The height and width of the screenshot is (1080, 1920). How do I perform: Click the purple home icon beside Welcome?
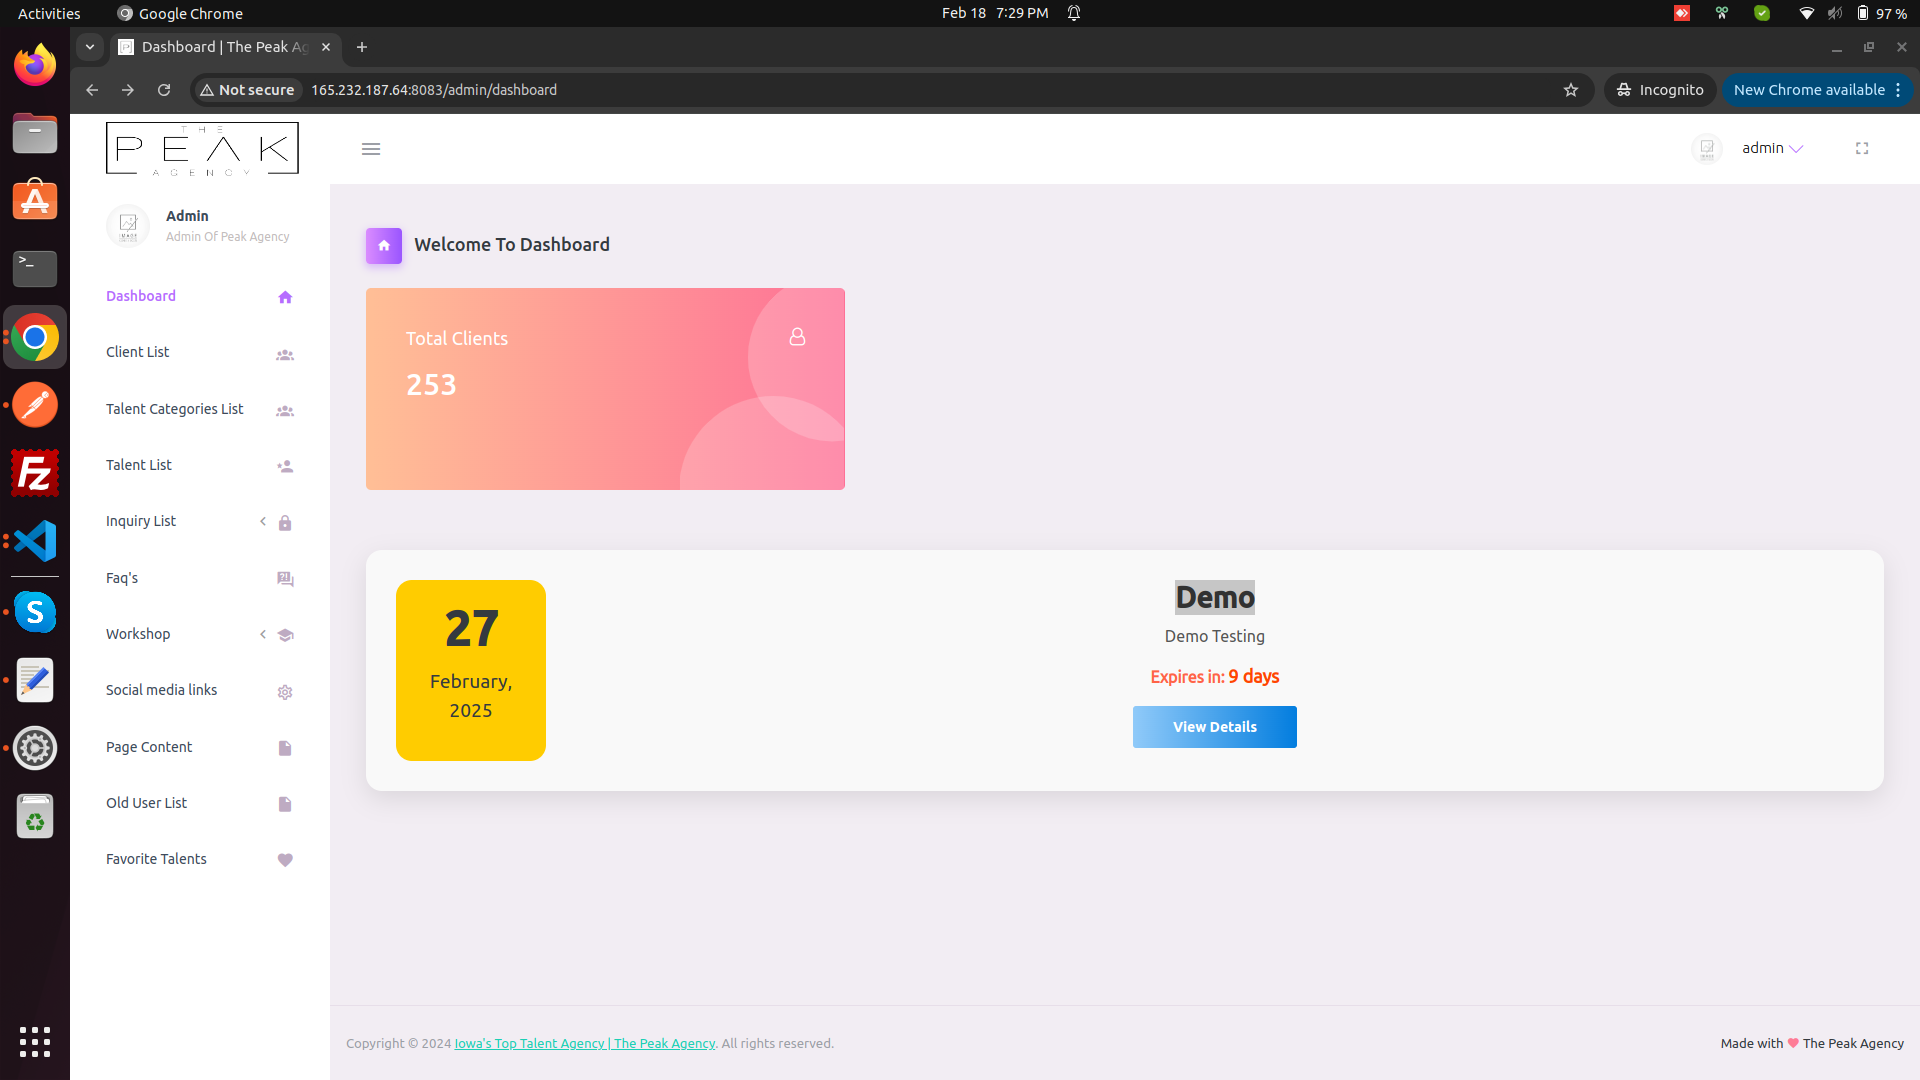point(384,245)
